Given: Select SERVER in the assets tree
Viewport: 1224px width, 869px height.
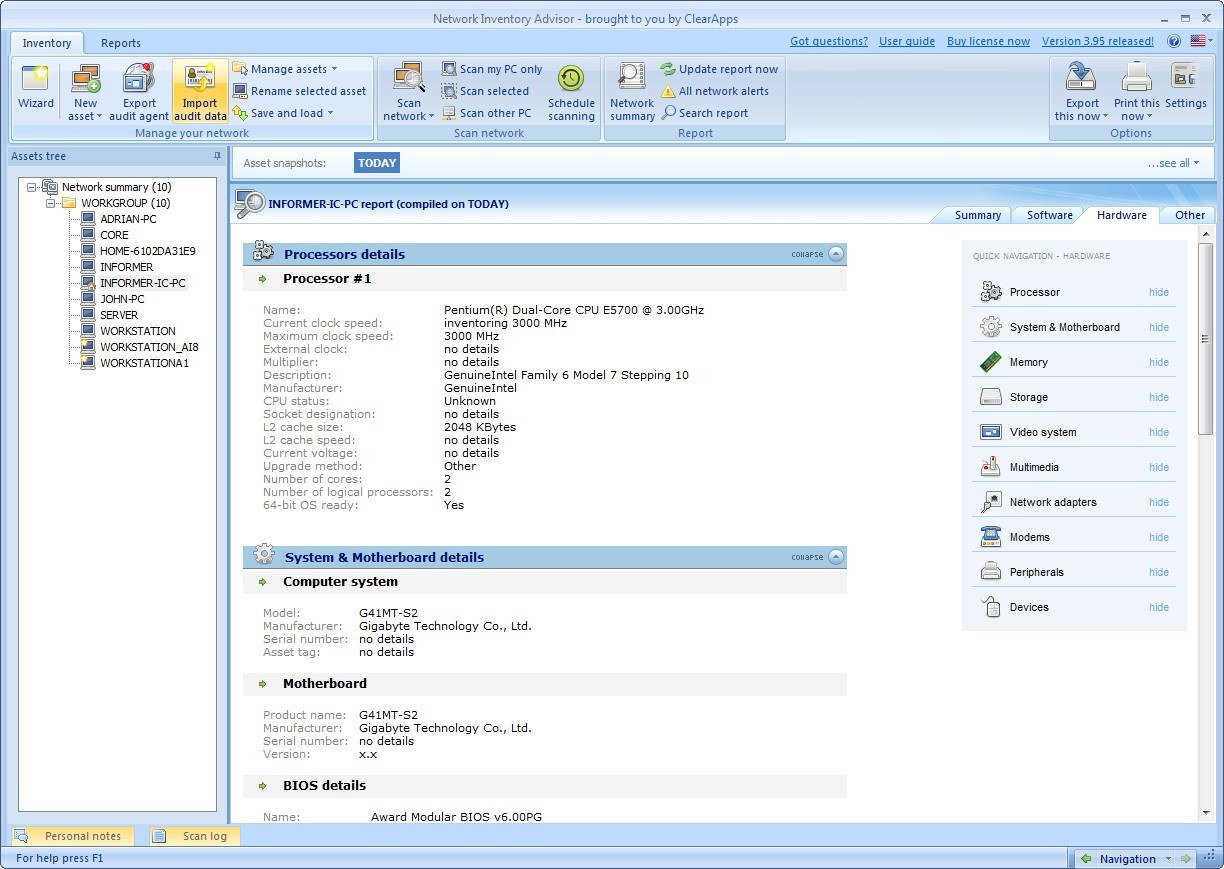Looking at the screenshot, I should [x=118, y=314].
